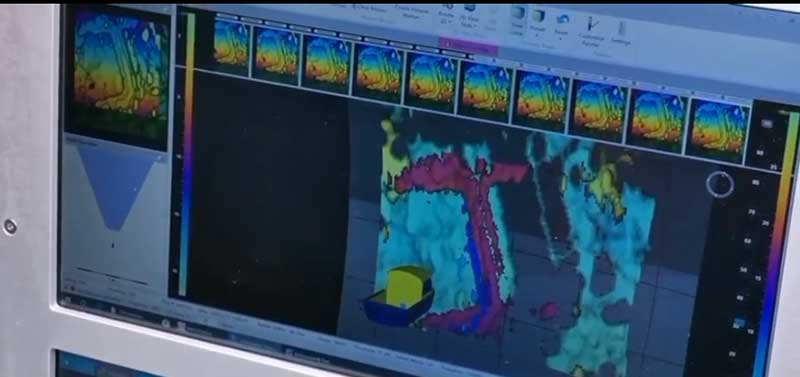Screen dimensions: 800x377
Task: Click the small blue square marker on the right scale
Action: (x=739, y=323)
